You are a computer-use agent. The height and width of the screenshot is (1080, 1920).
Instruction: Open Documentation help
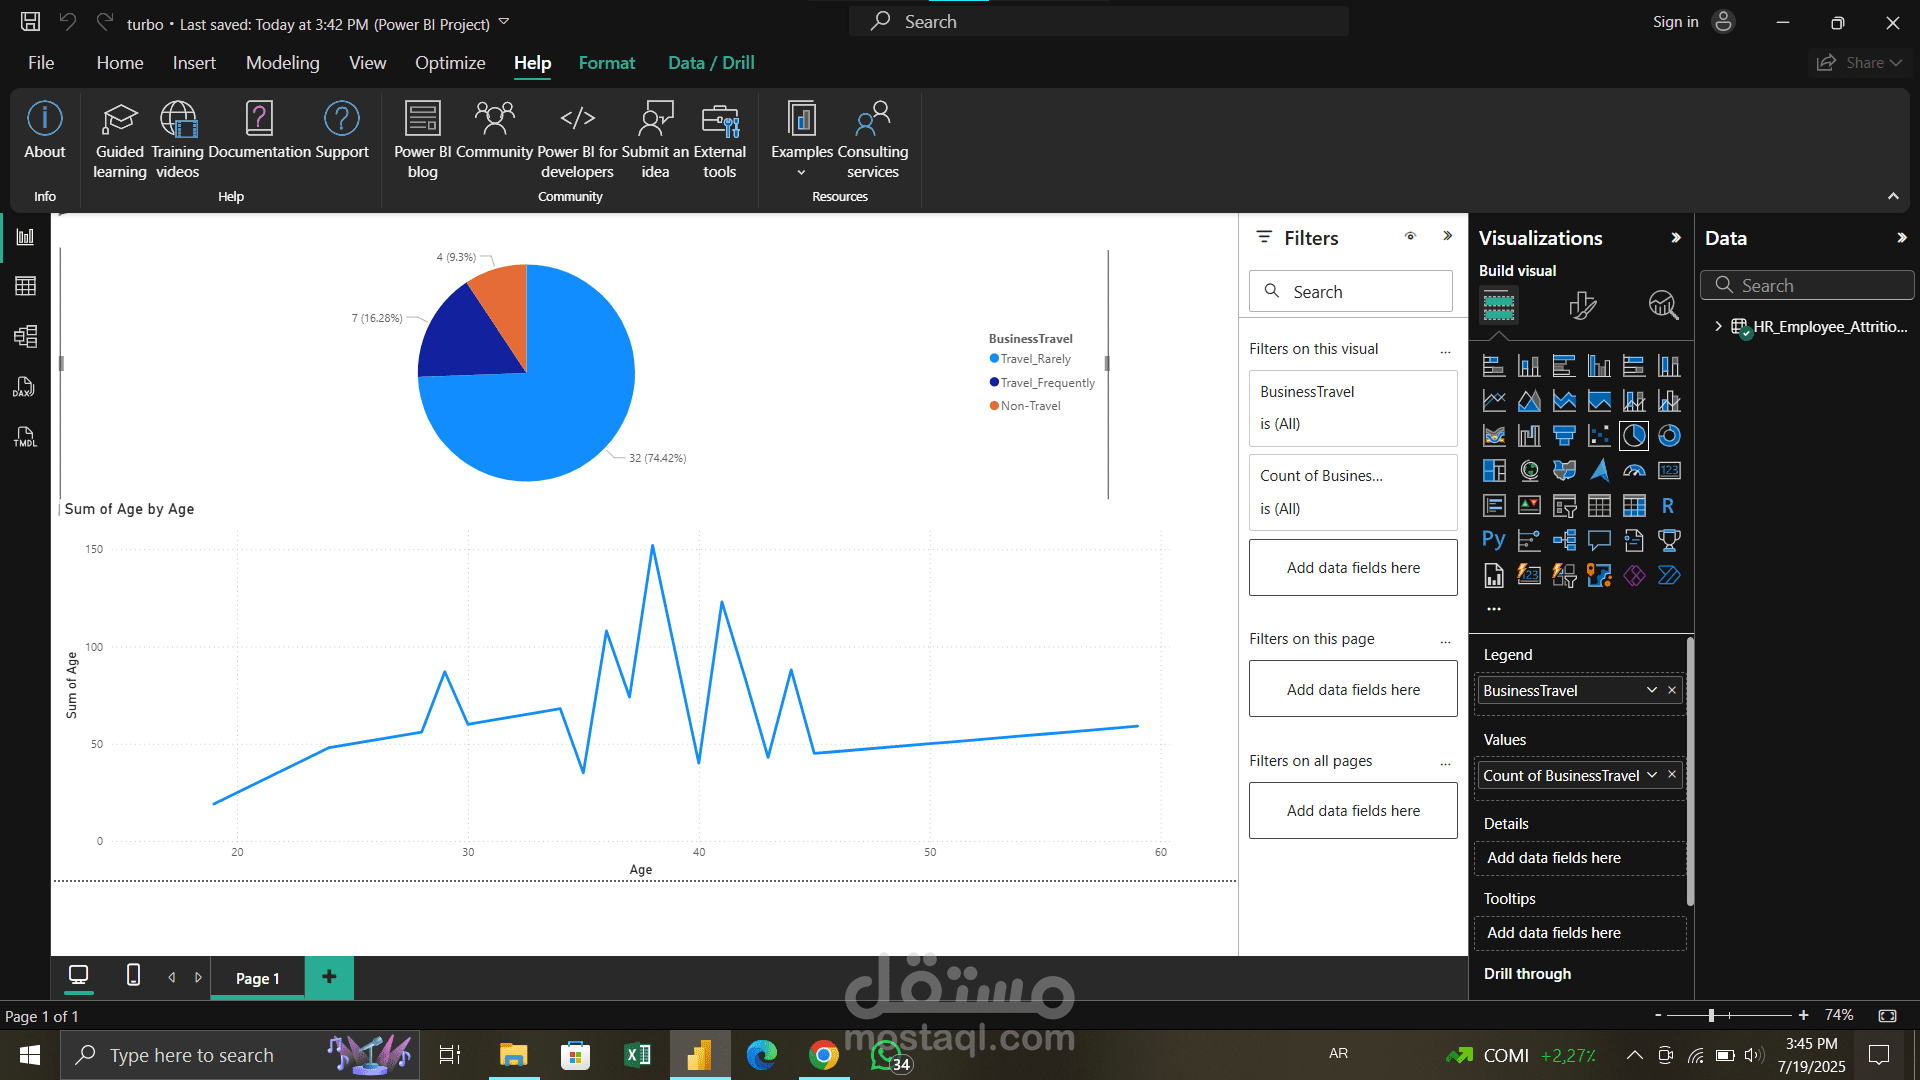pyautogui.click(x=259, y=130)
